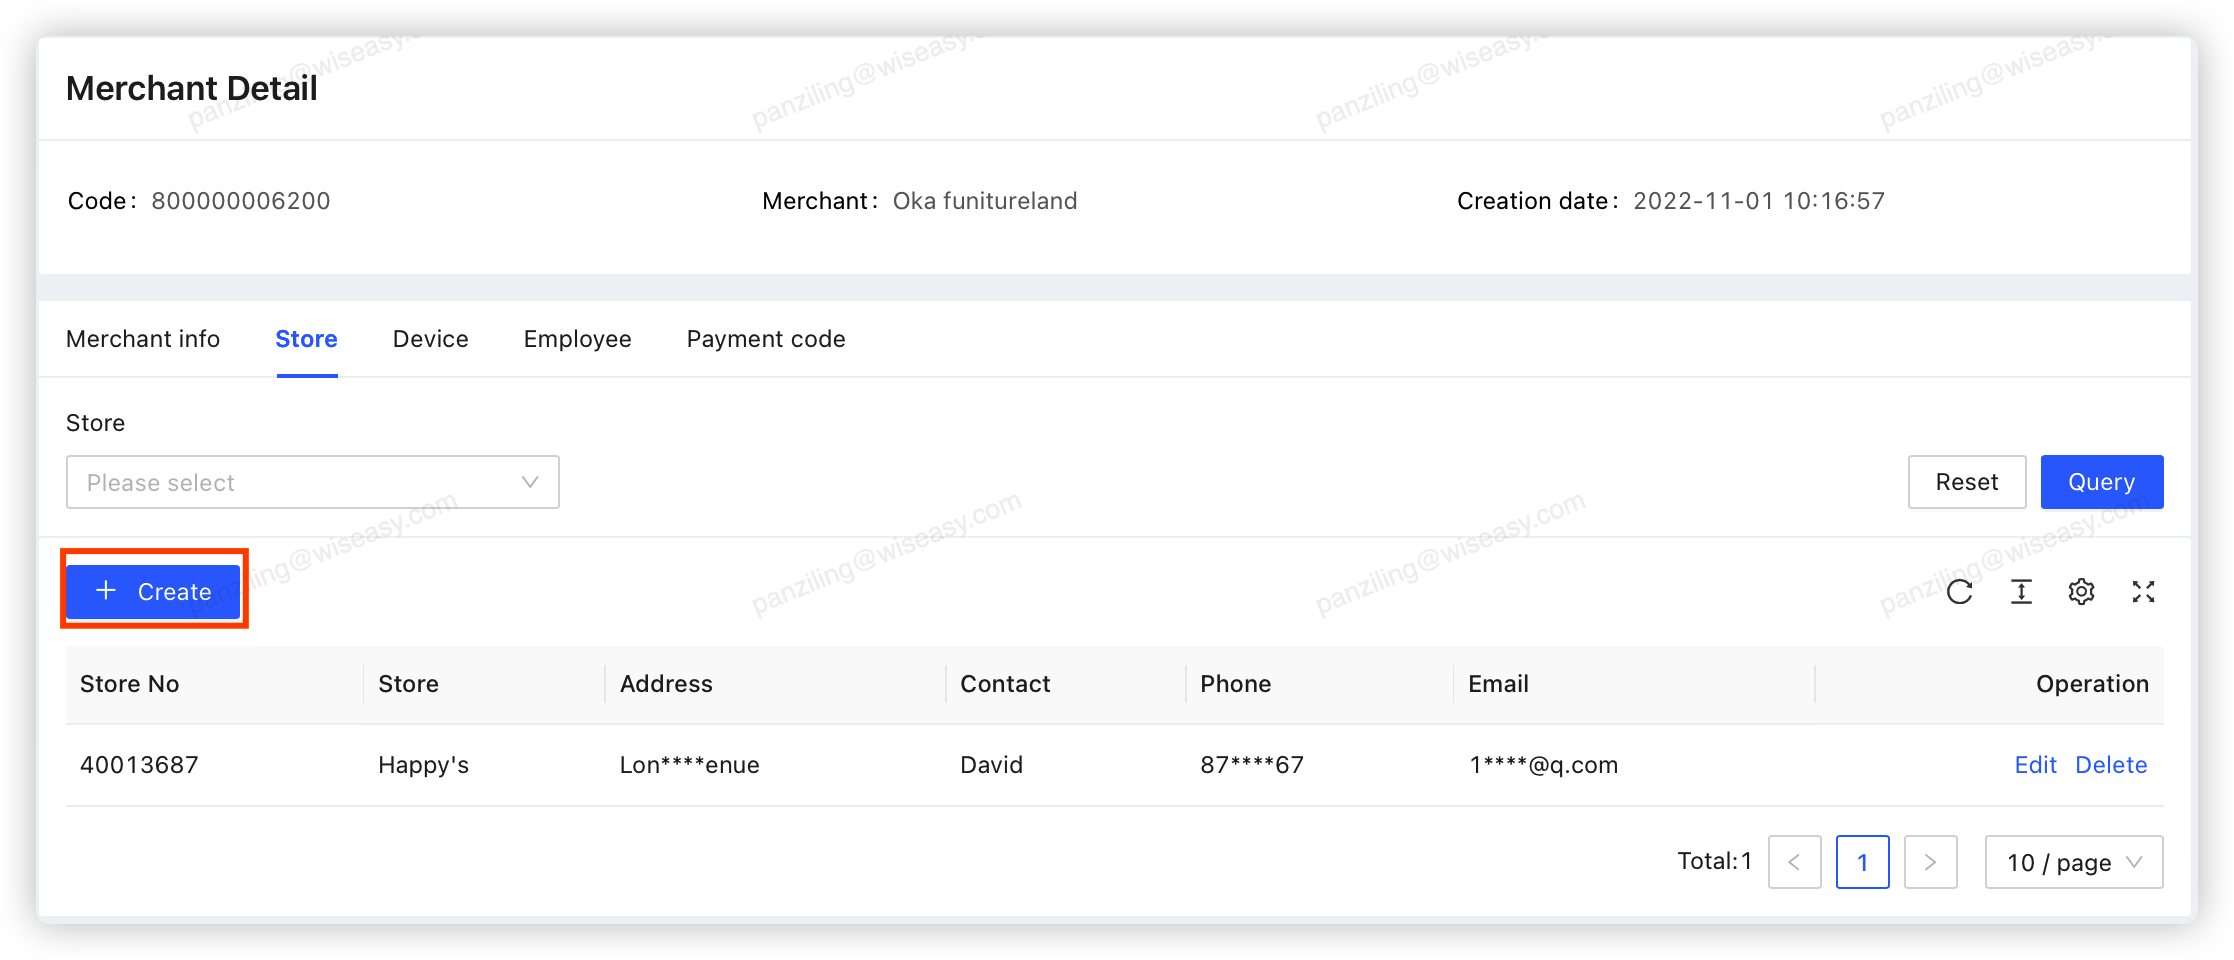
Task: Open the 10 / page size dropdown
Action: 2073,861
